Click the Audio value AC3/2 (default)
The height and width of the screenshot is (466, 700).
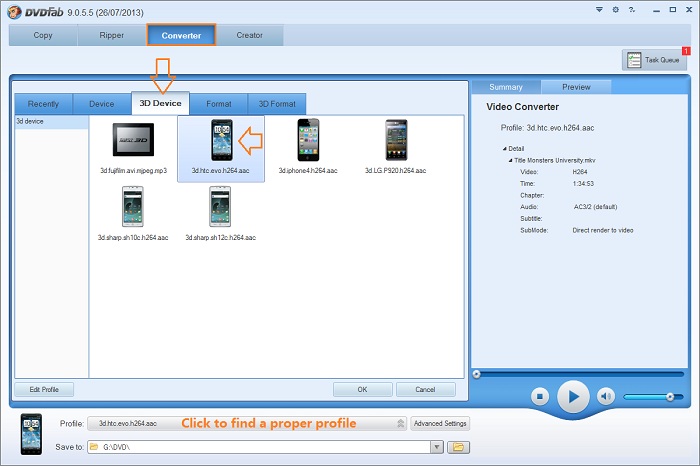pyautogui.click(x=596, y=207)
